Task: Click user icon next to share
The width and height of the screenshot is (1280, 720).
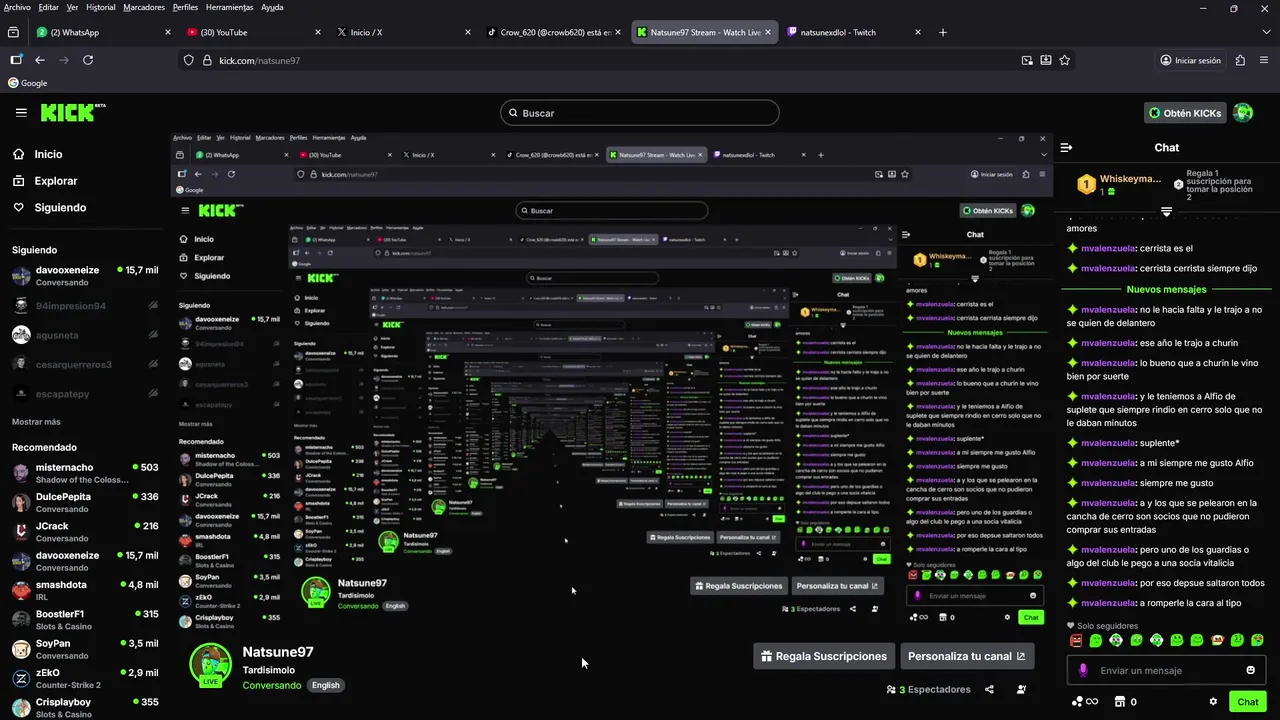Action: pos(1021,689)
